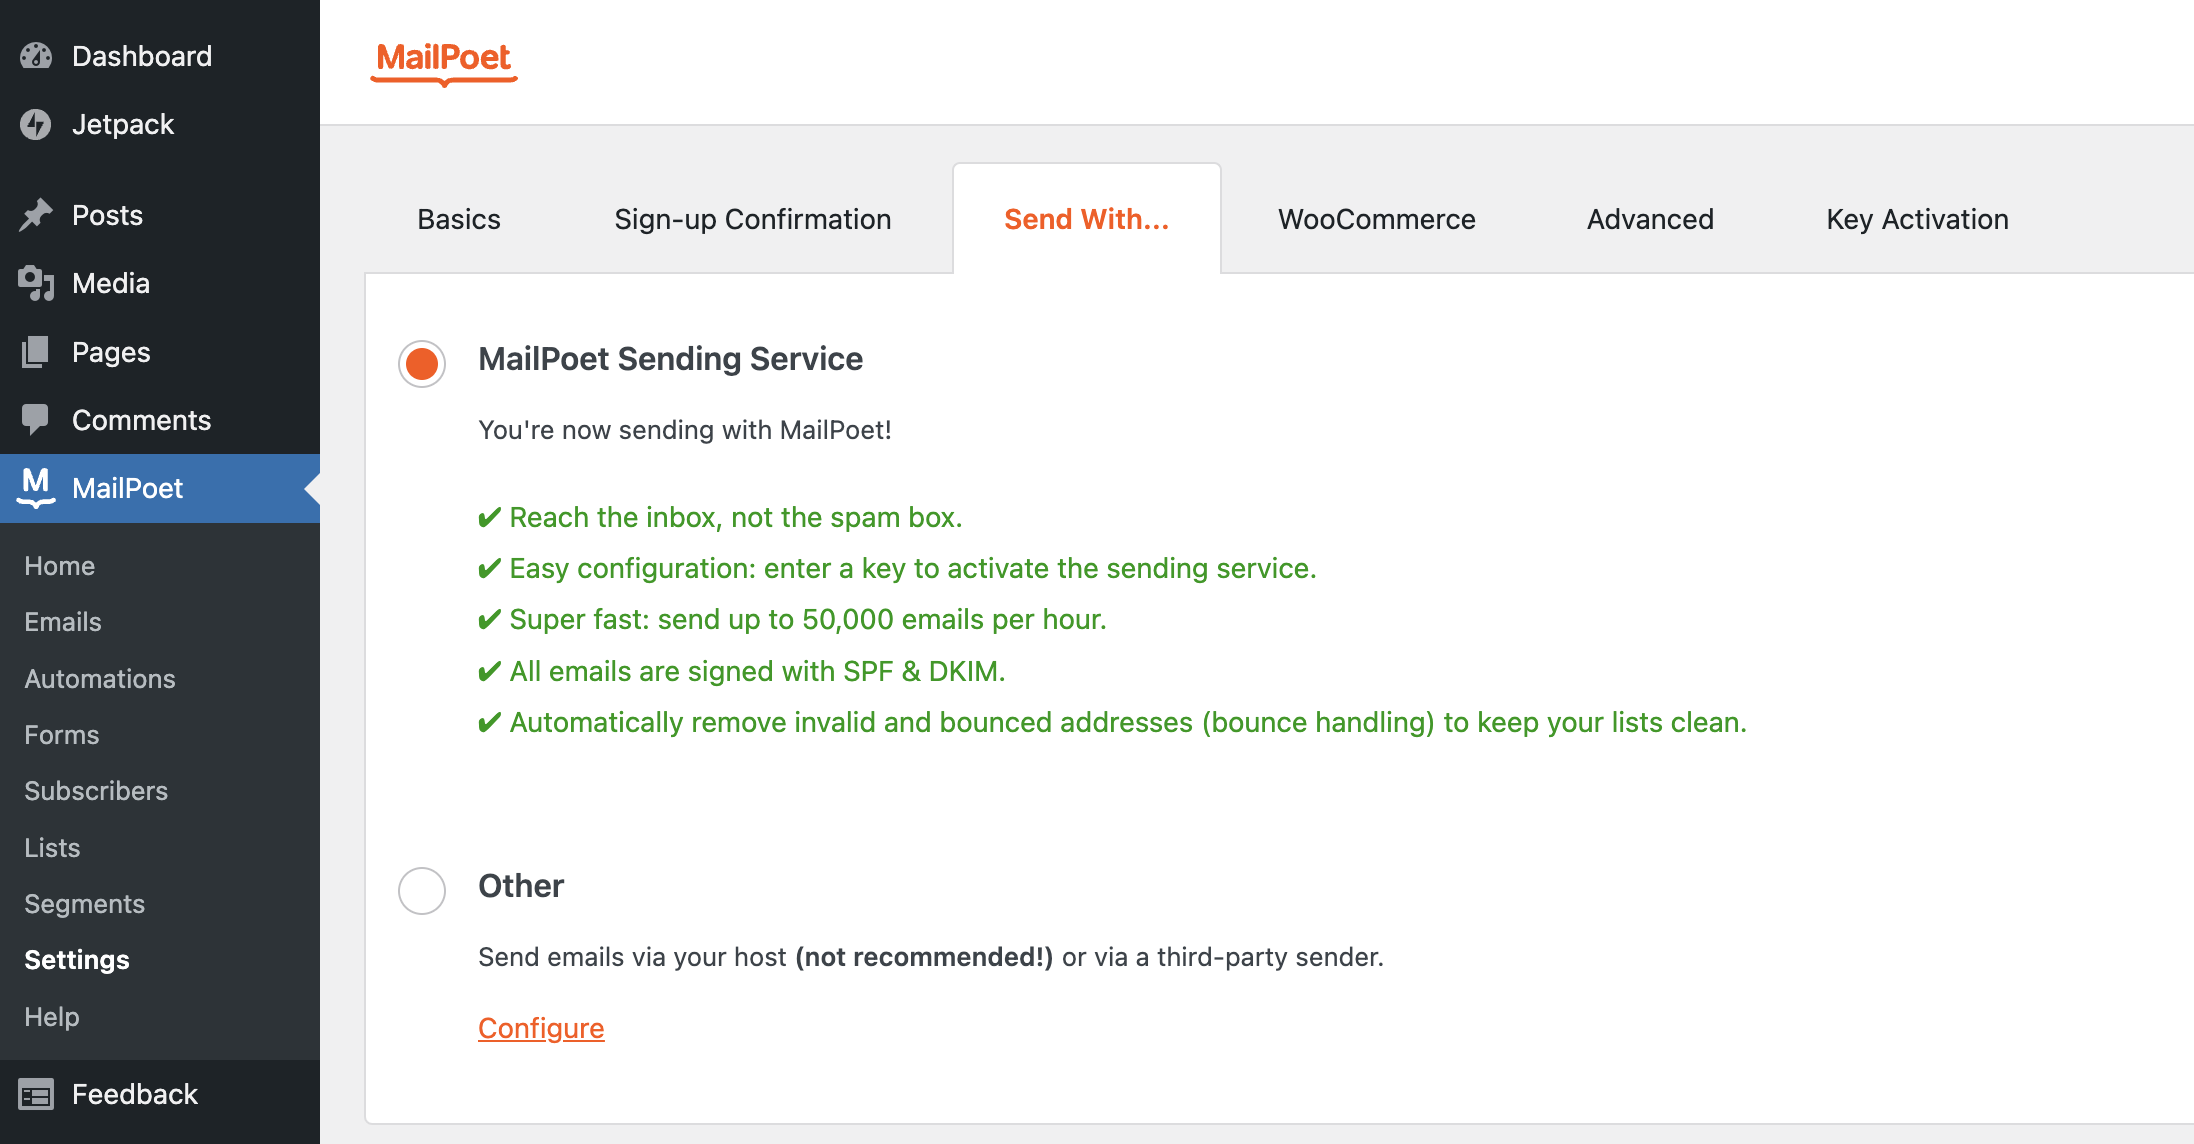Viewport: 2194px width, 1144px height.
Task: Click the Feedback form icon
Action: tap(36, 1094)
